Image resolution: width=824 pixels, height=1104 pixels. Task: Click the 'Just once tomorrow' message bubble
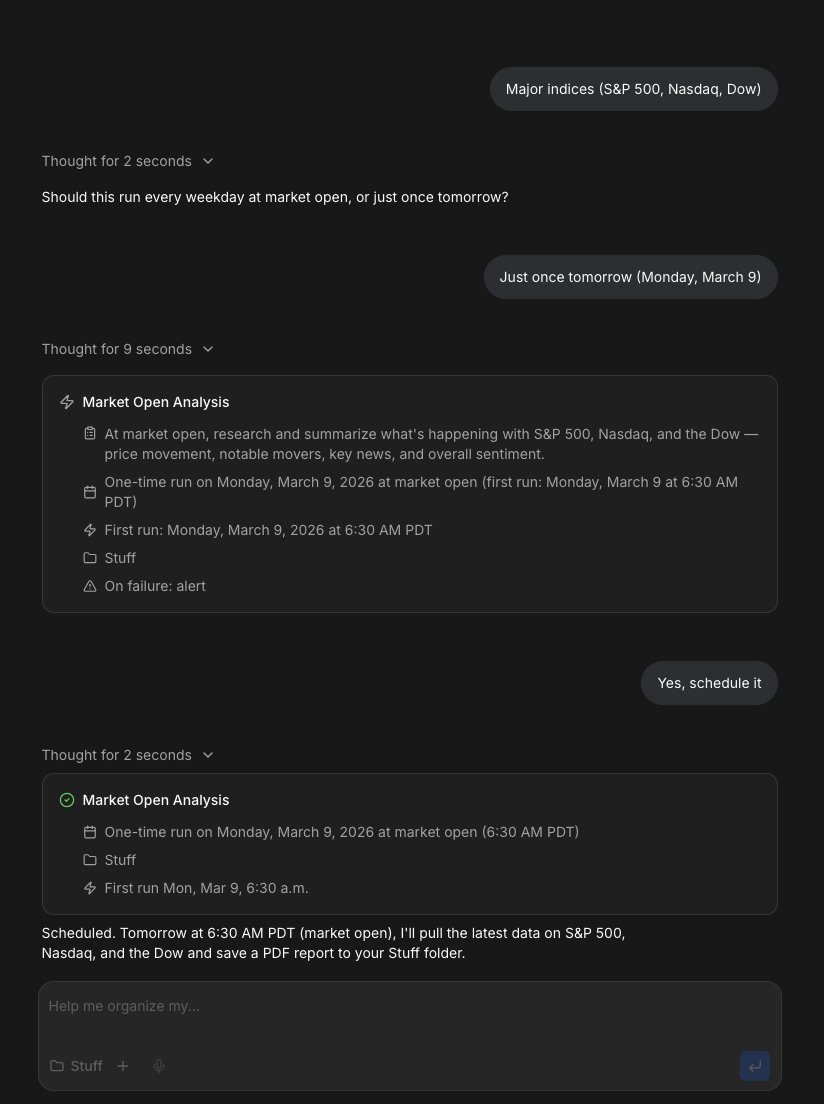pyautogui.click(x=630, y=277)
